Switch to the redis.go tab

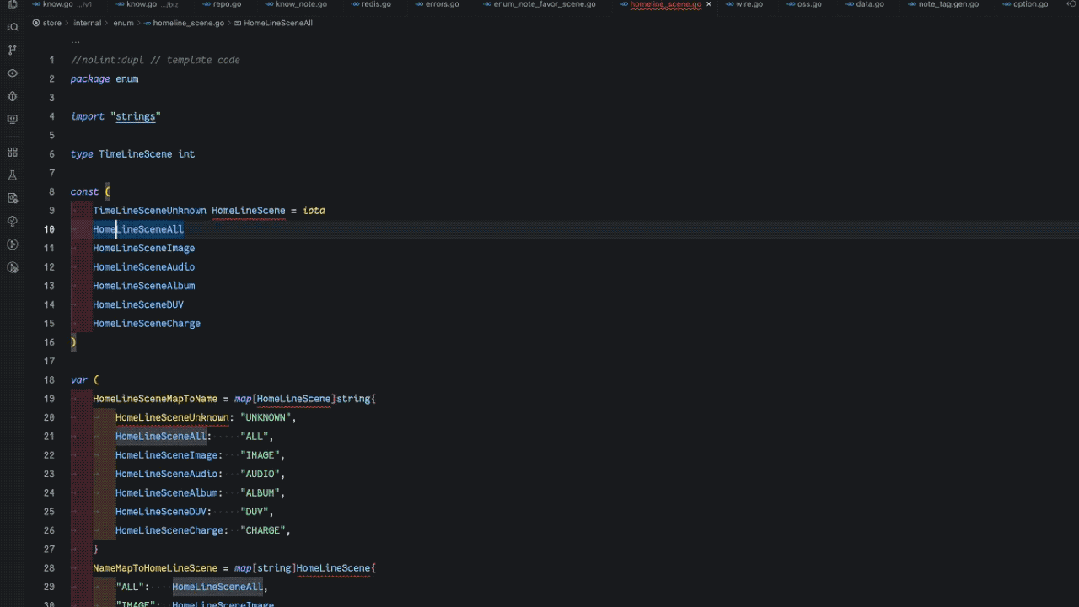[371, 4]
